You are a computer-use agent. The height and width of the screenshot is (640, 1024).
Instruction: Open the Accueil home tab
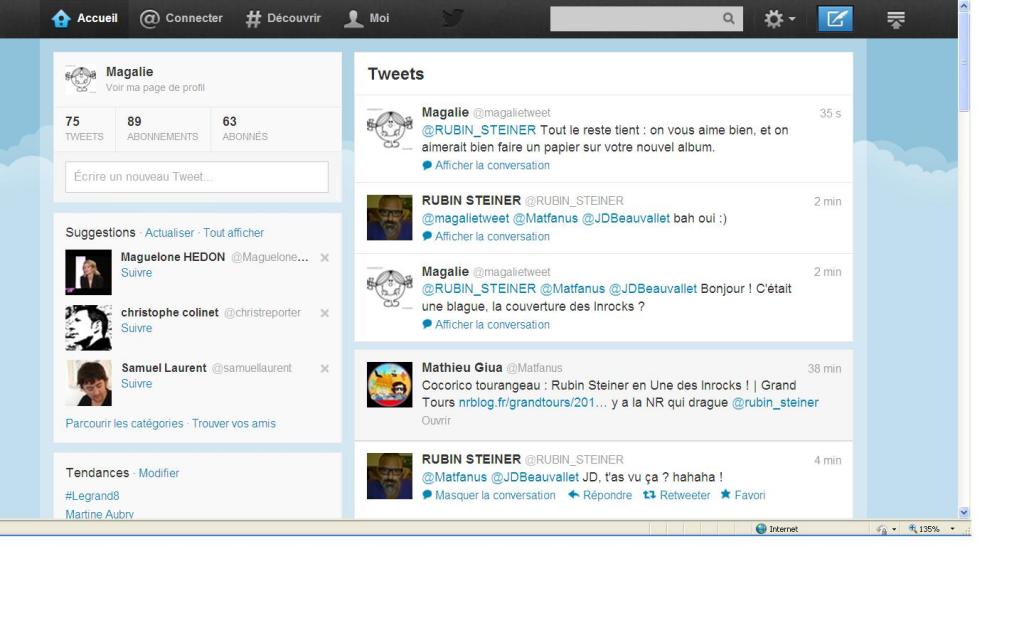pyautogui.click(x=85, y=18)
